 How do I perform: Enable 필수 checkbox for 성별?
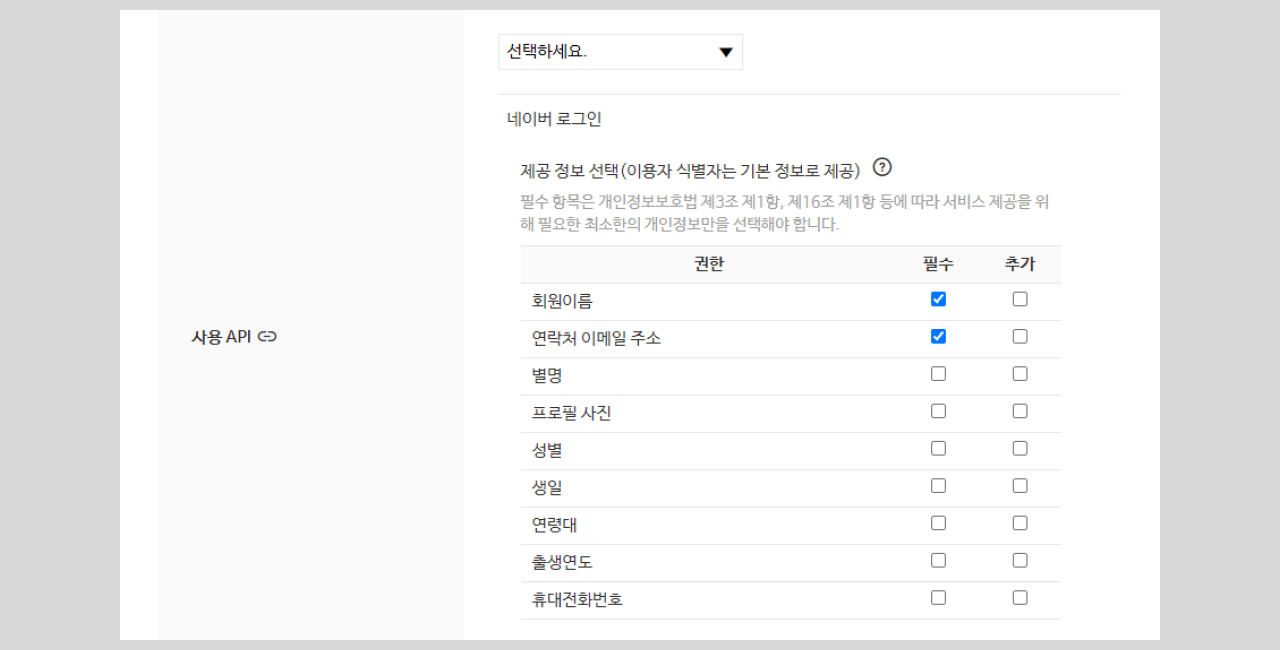point(938,448)
